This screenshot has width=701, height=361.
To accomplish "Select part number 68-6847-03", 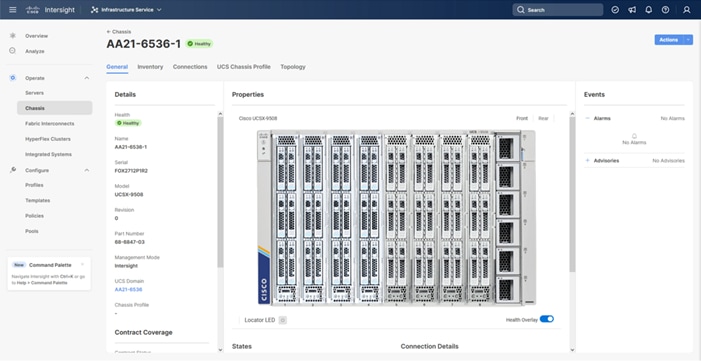I will pyautogui.click(x=130, y=242).
